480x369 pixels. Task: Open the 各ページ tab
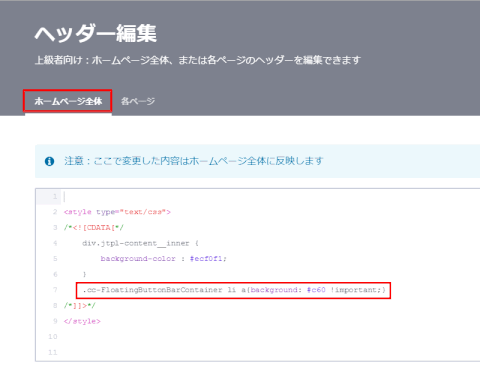(138, 101)
